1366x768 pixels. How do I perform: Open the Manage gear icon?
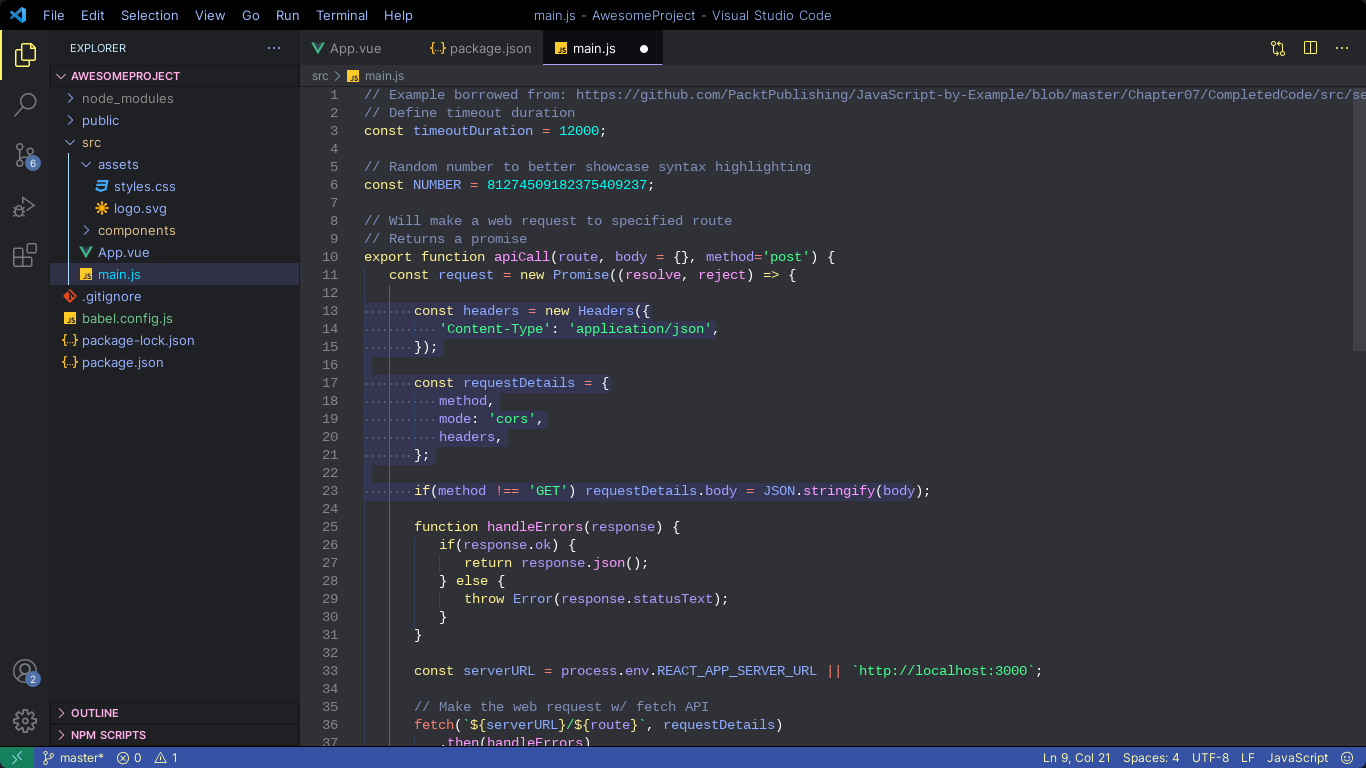[25, 720]
